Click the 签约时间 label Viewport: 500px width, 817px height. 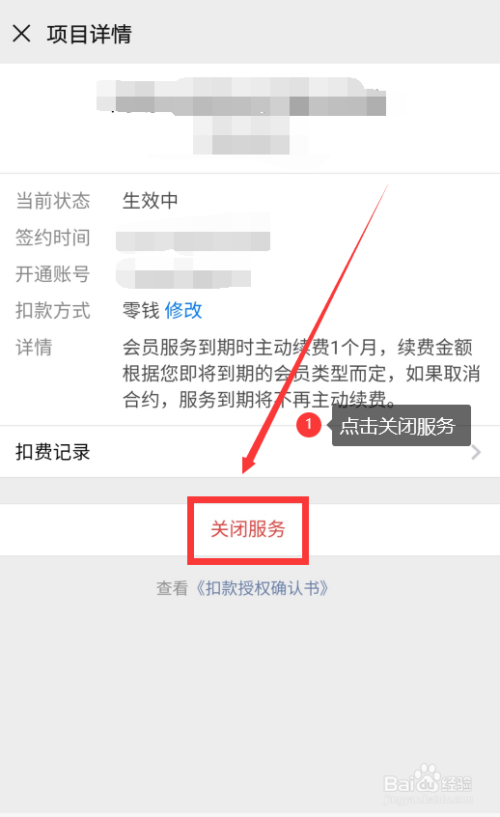(53, 238)
